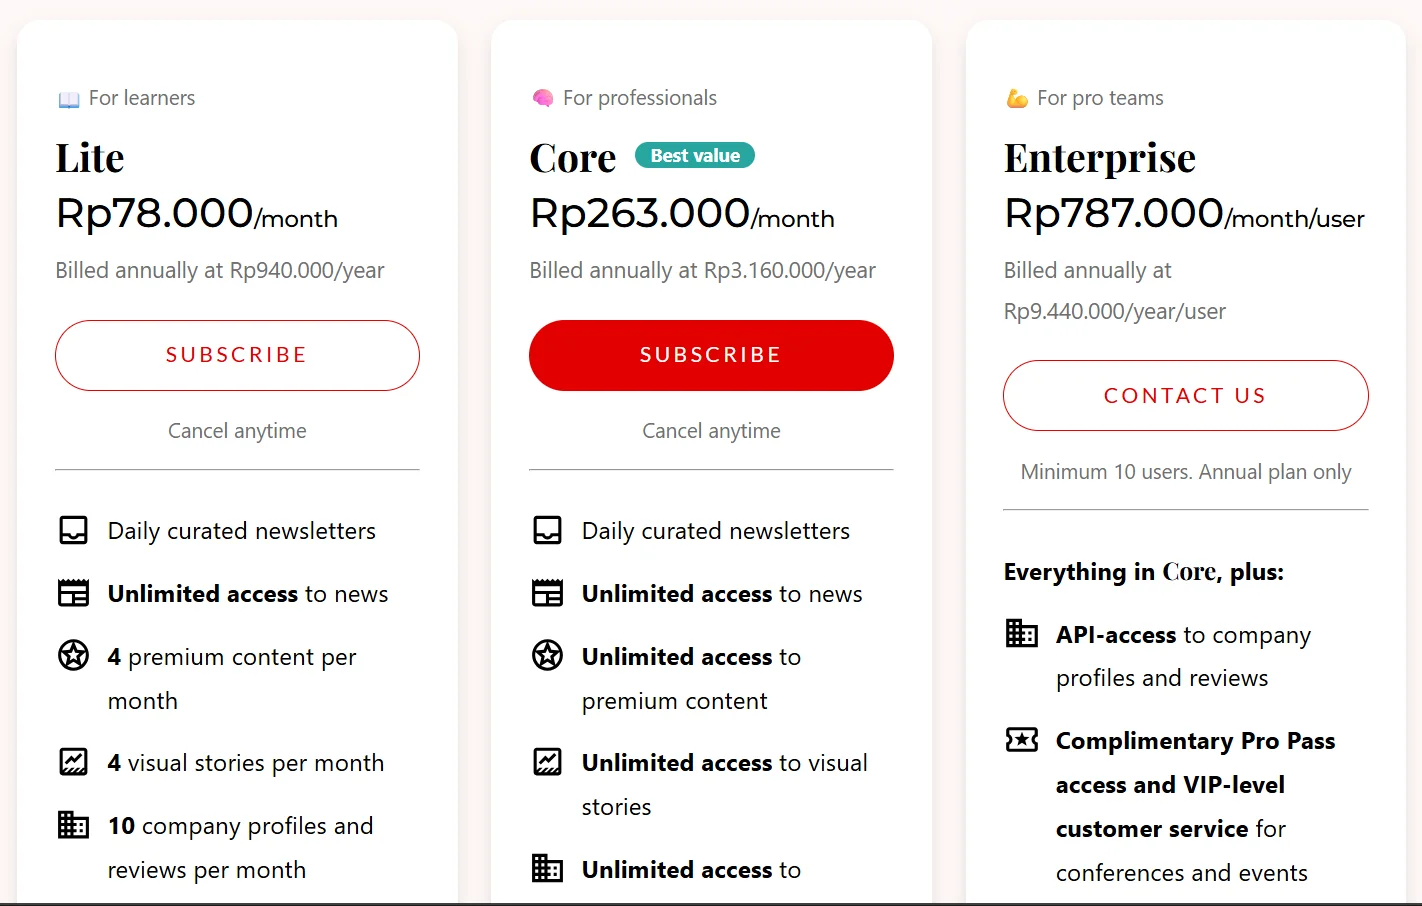The height and width of the screenshot is (906, 1422).
Task: Click the brain icon beside For professionals
Action: click(x=543, y=98)
